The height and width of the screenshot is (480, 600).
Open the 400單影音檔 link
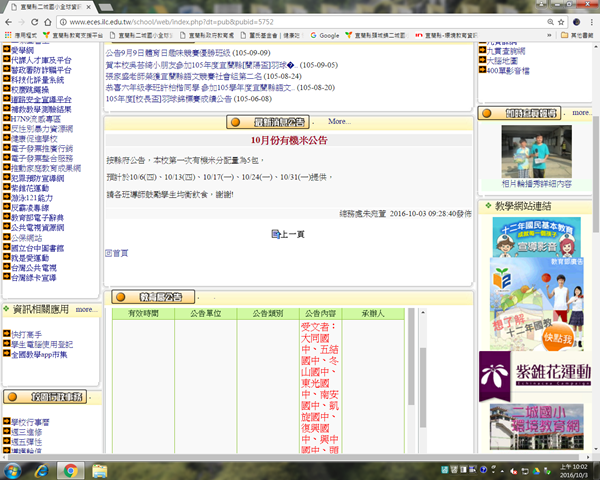(508, 70)
